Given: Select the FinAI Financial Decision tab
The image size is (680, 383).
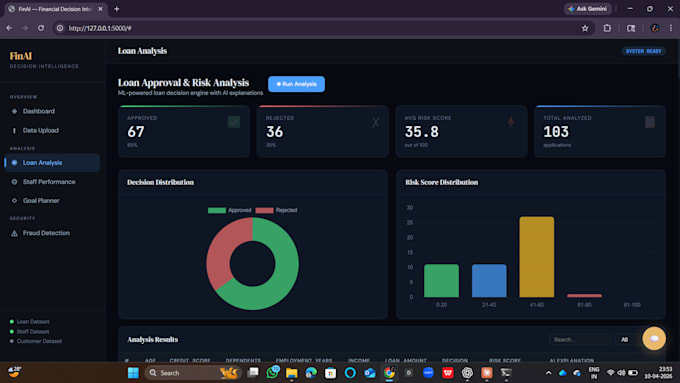Looking at the screenshot, I should click(55, 9).
